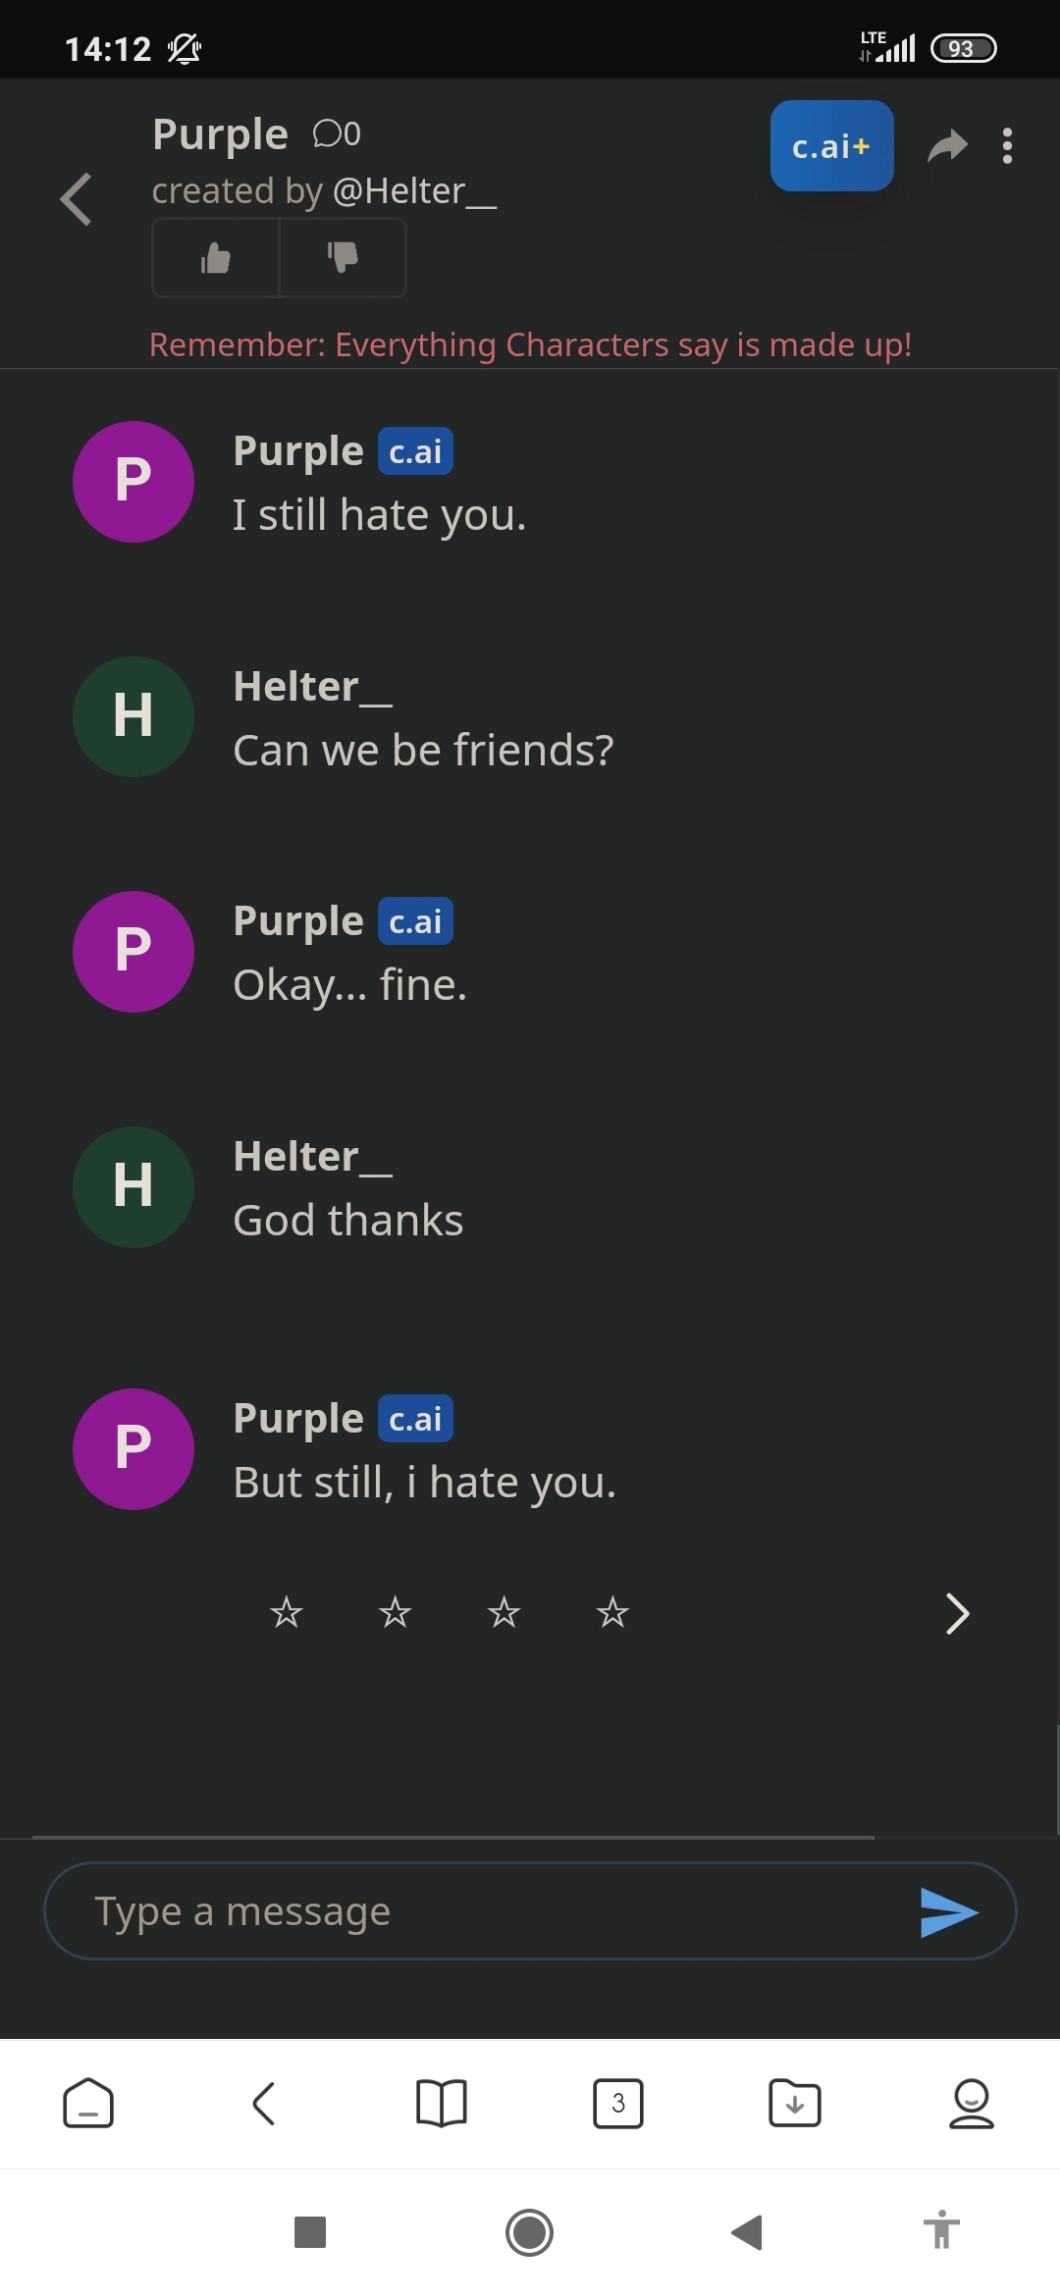The width and height of the screenshot is (1060, 2296).
Task: Rate the reply with the fourth star
Action: coord(612,1612)
